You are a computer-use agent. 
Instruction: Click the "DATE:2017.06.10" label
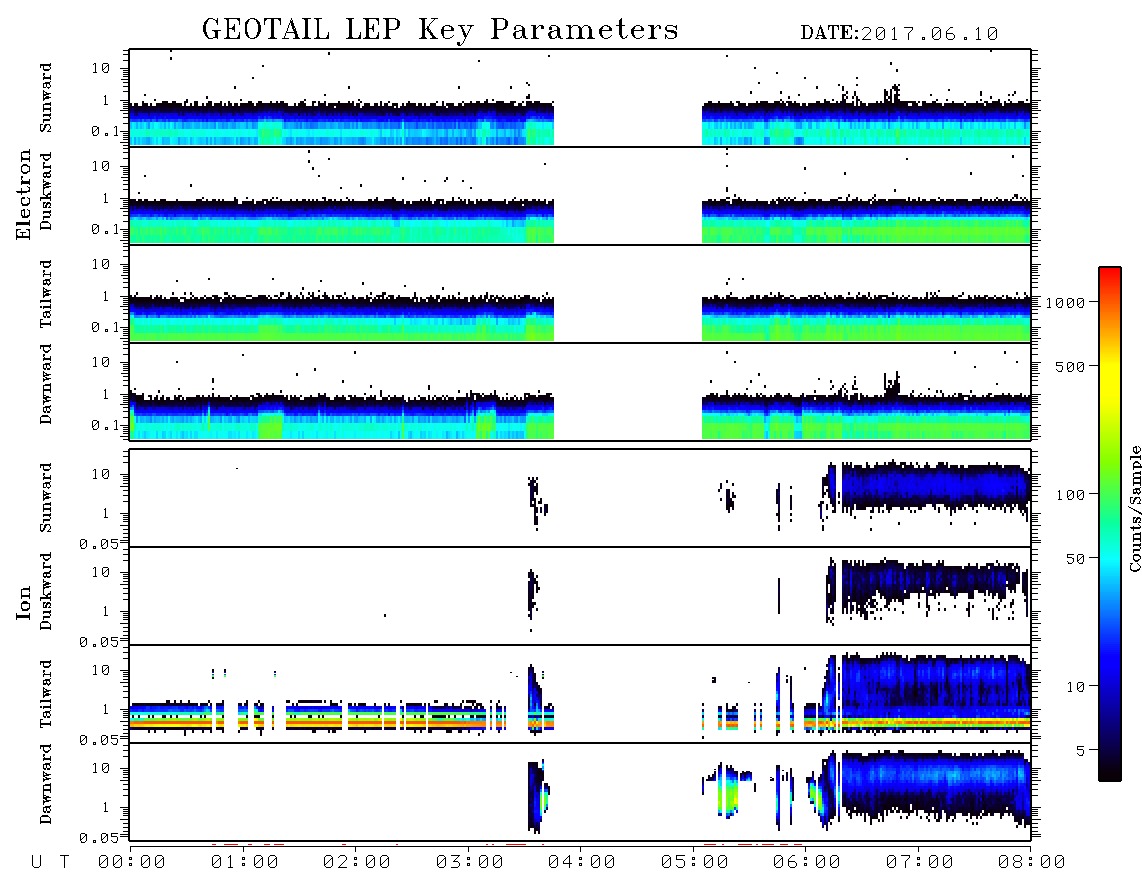point(899,34)
